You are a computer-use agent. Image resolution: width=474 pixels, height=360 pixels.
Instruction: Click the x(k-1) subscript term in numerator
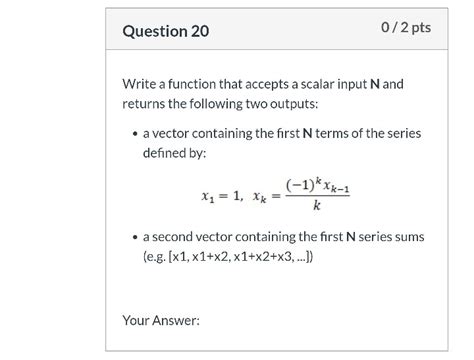[336, 187]
